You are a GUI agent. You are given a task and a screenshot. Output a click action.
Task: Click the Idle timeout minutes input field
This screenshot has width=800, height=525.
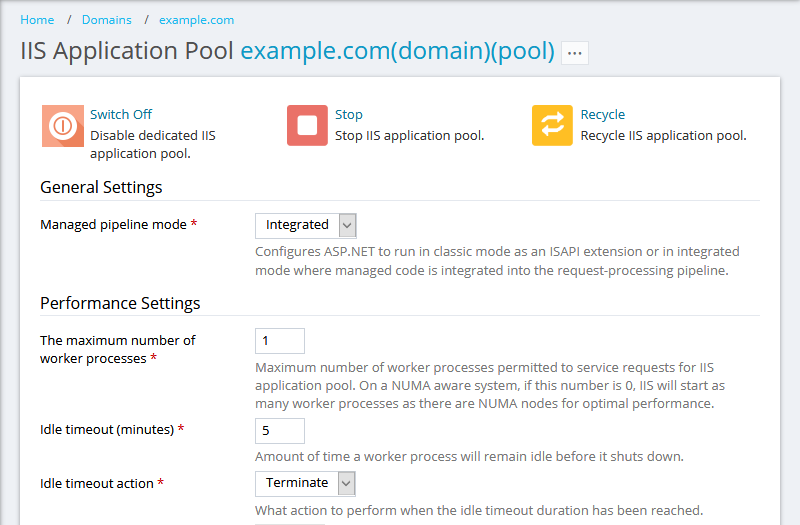280,431
